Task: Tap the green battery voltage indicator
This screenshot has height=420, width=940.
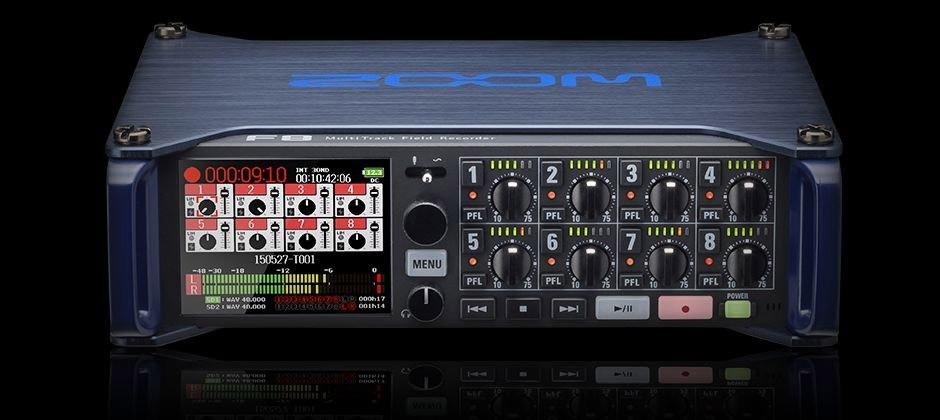Action: point(373,173)
